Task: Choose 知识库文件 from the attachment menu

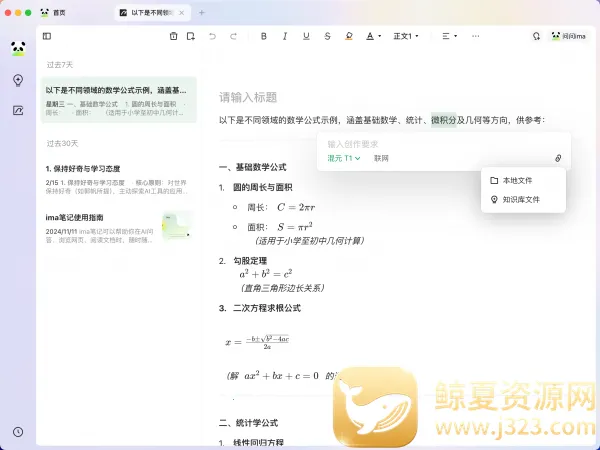Action: pos(523,199)
